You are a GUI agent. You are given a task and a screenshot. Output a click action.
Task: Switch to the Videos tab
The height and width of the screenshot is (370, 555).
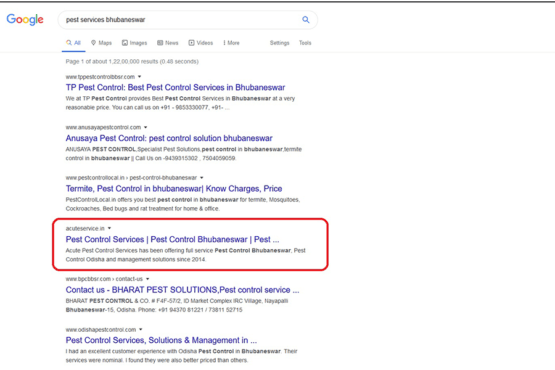click(x=201, y=43)
